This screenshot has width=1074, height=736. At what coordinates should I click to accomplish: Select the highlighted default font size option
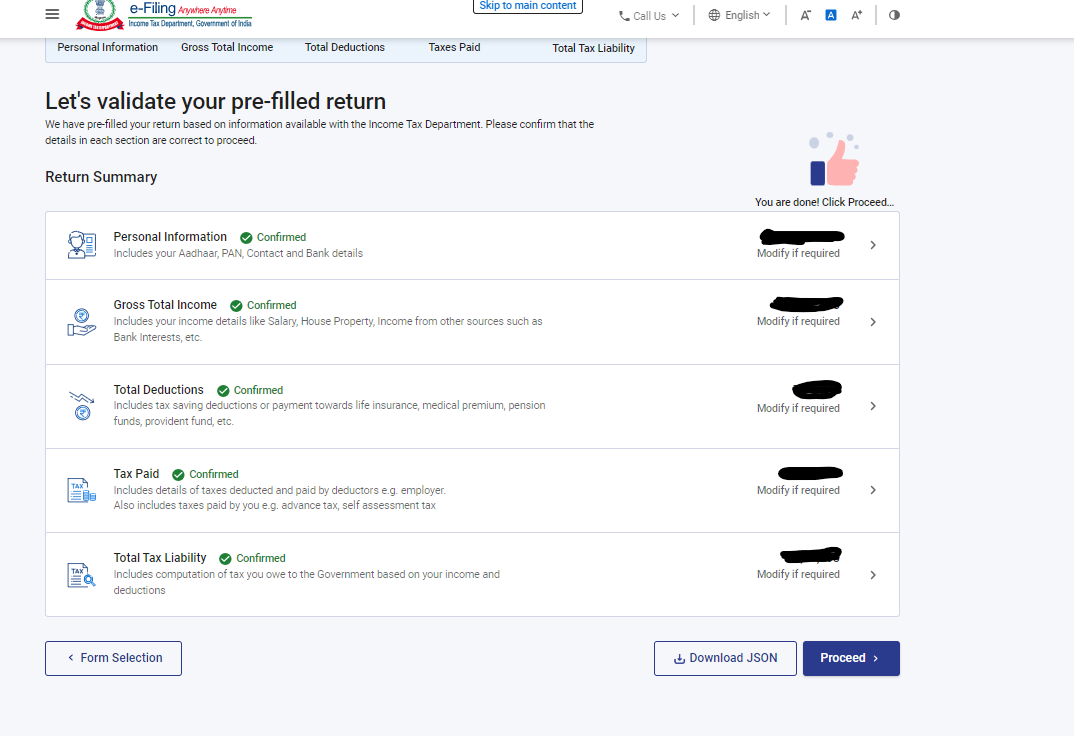tap(831, 14)
